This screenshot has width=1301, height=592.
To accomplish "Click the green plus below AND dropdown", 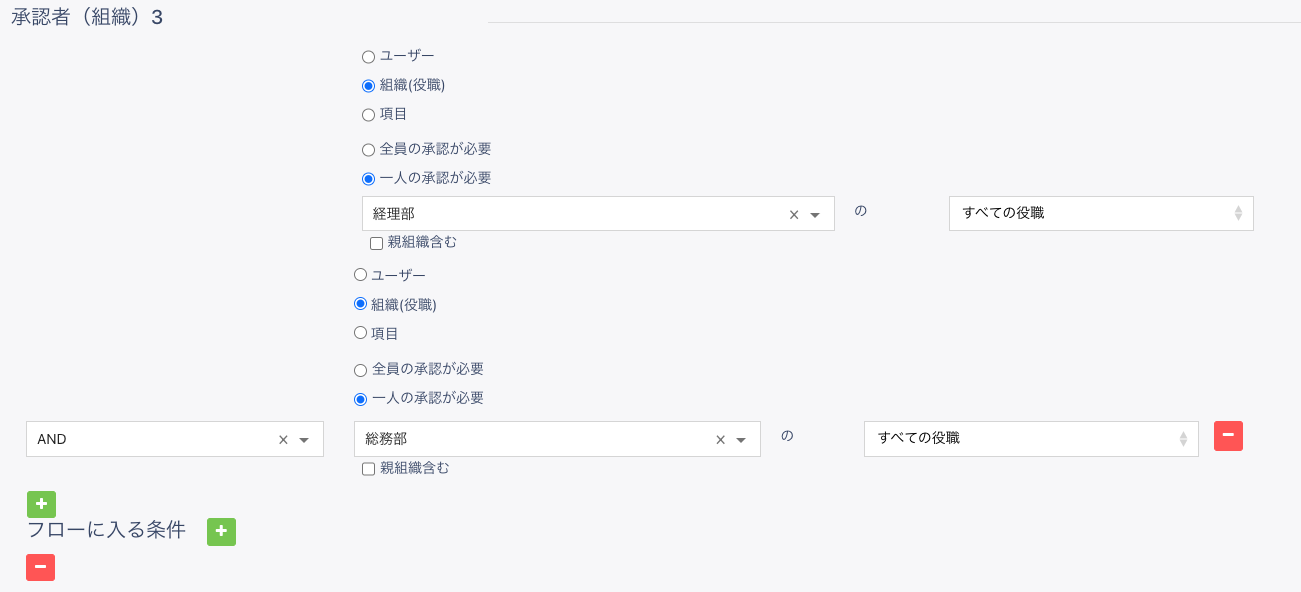I will 41,504.
